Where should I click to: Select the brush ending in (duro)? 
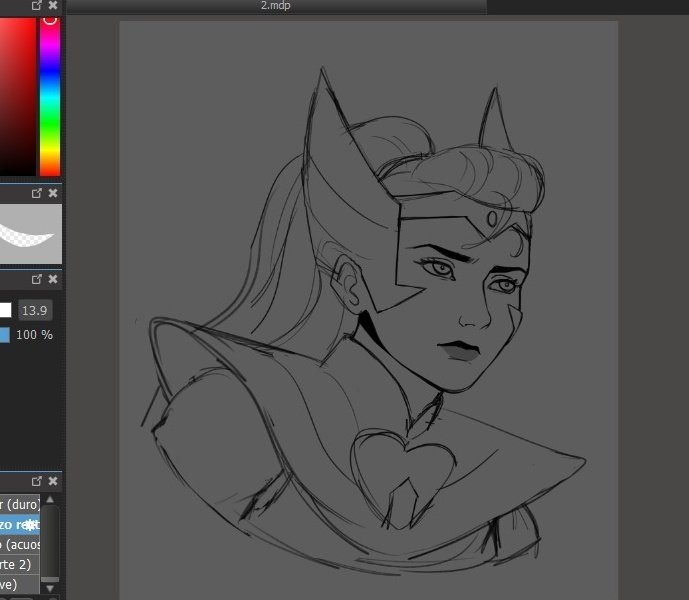pos(20,504)
